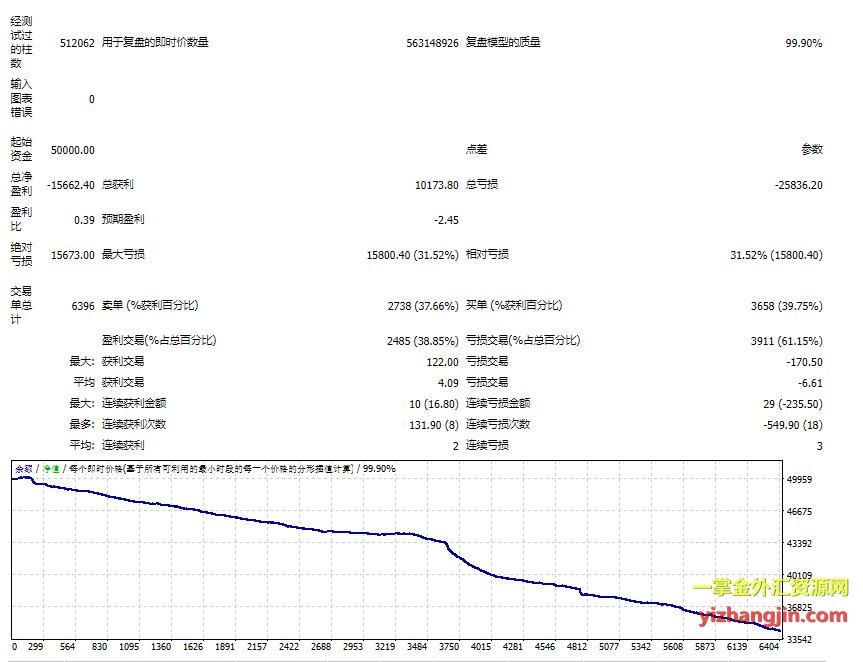Viewport: 863px width, 662px height.
Task: Click the 余额 balance legend in chart
Action: [x=24, y=469]
